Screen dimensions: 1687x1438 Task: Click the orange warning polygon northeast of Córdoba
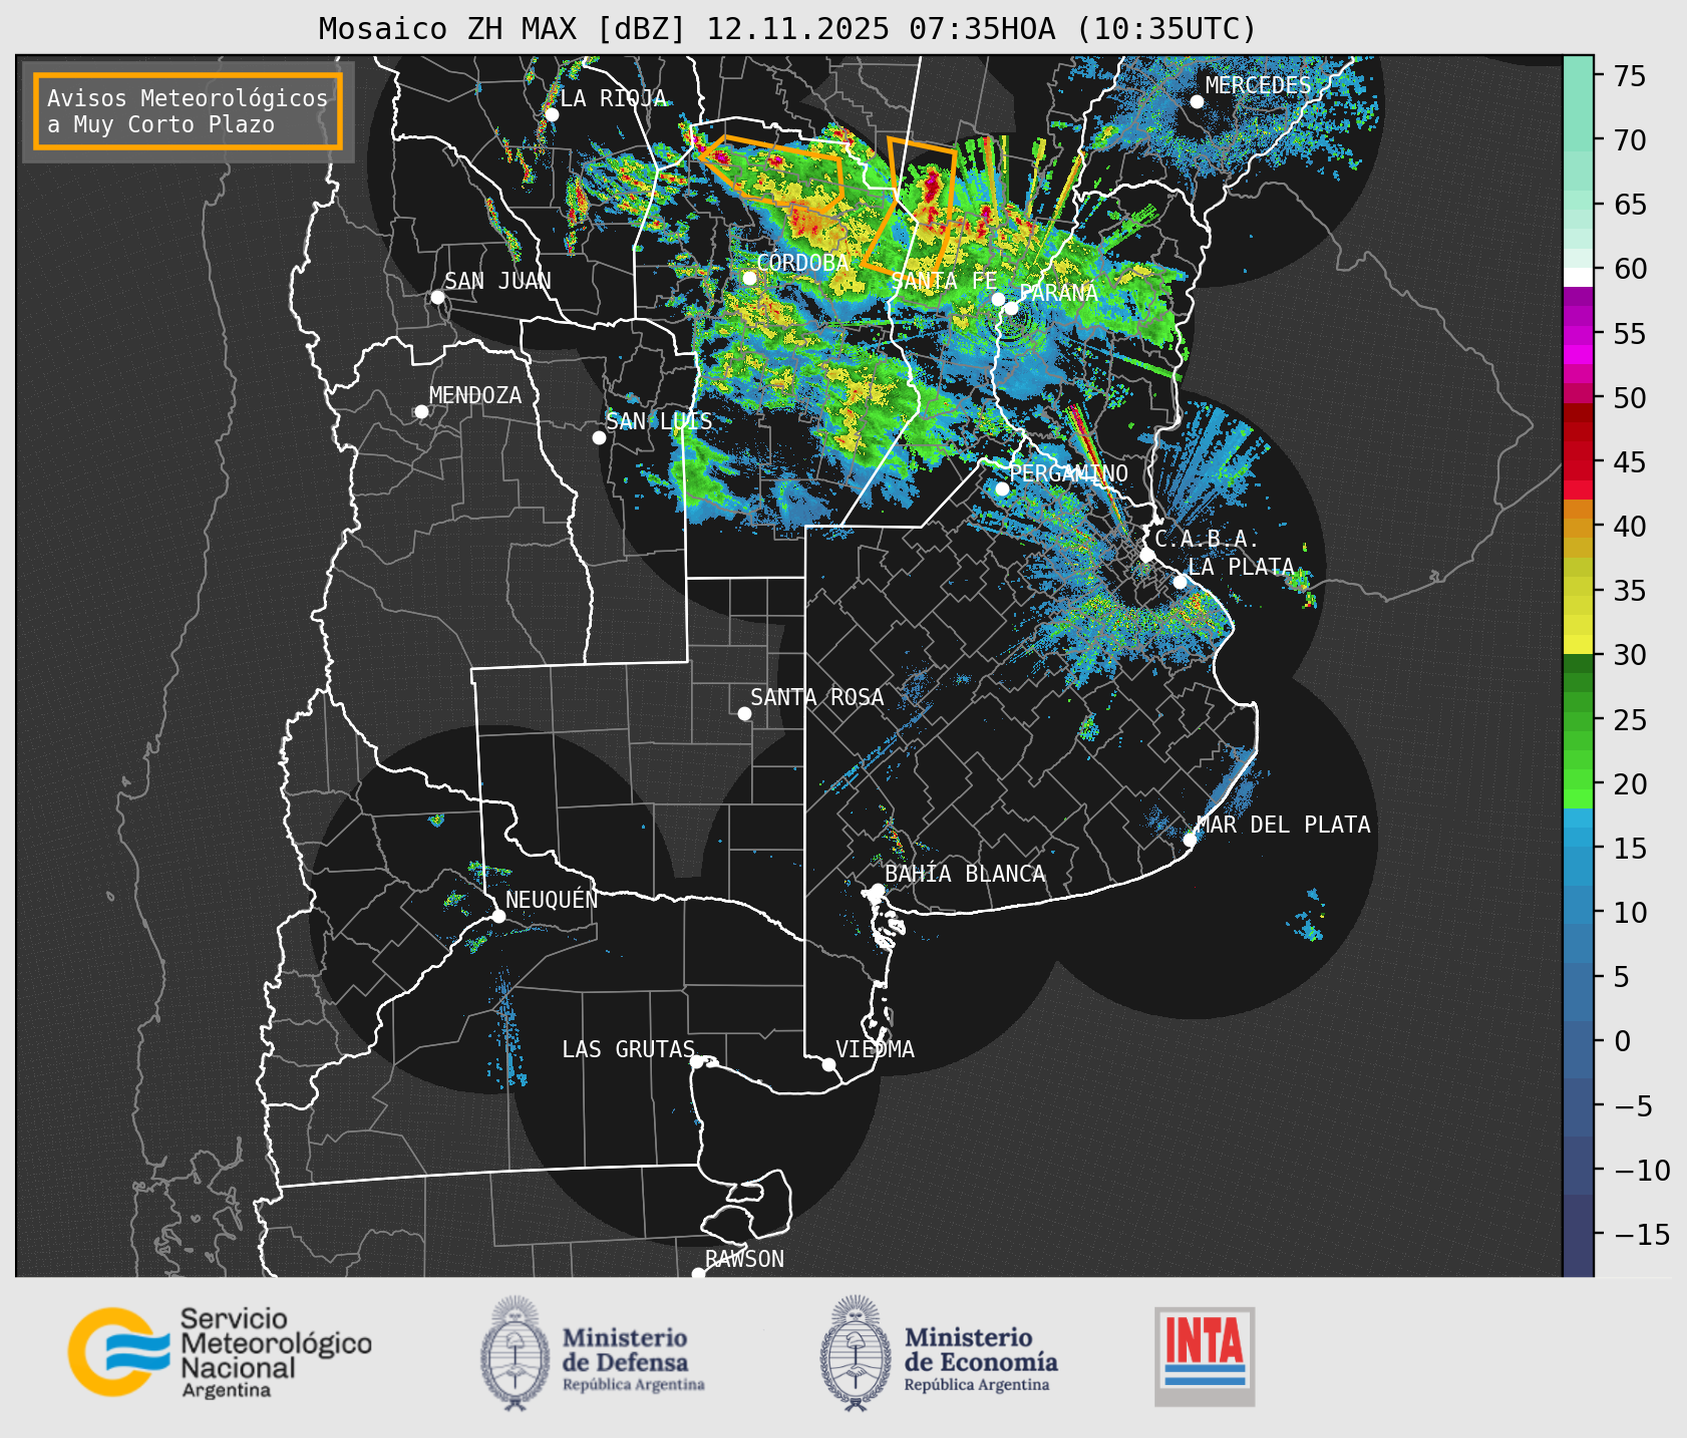[x=775, y=172]
